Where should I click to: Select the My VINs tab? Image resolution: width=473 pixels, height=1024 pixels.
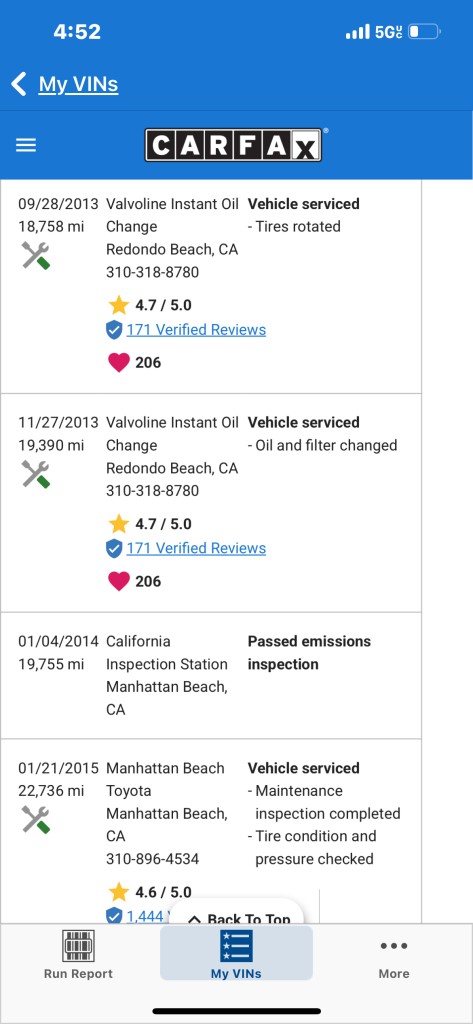[x=236, y=953]
